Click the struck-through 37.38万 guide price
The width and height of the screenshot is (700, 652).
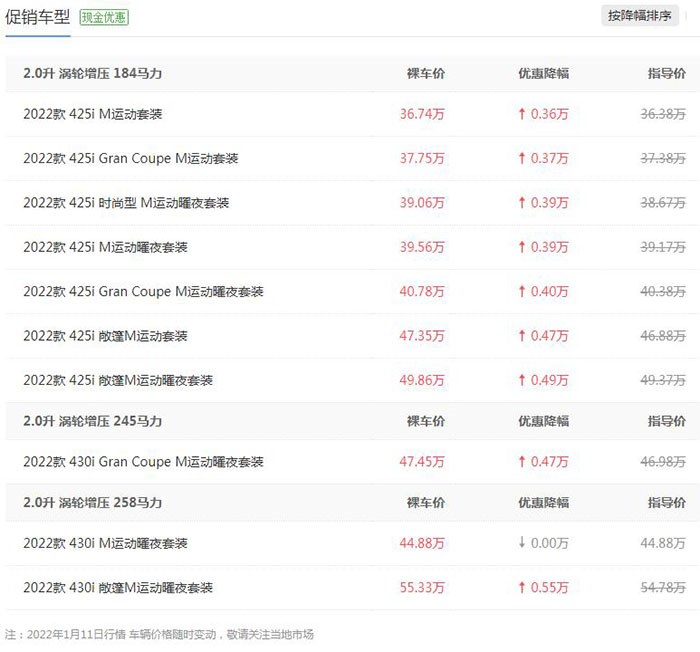pyautogui.click(x=663, y=158)
